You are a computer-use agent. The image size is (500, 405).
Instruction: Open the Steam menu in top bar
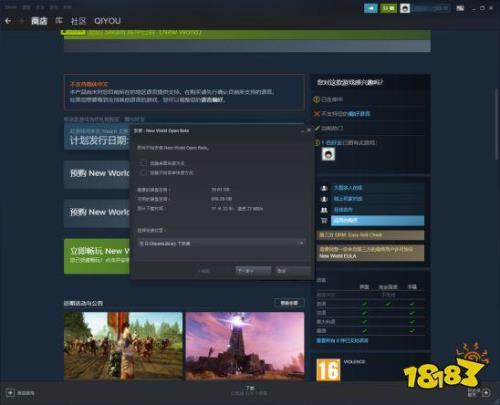(x=11, y=7)
